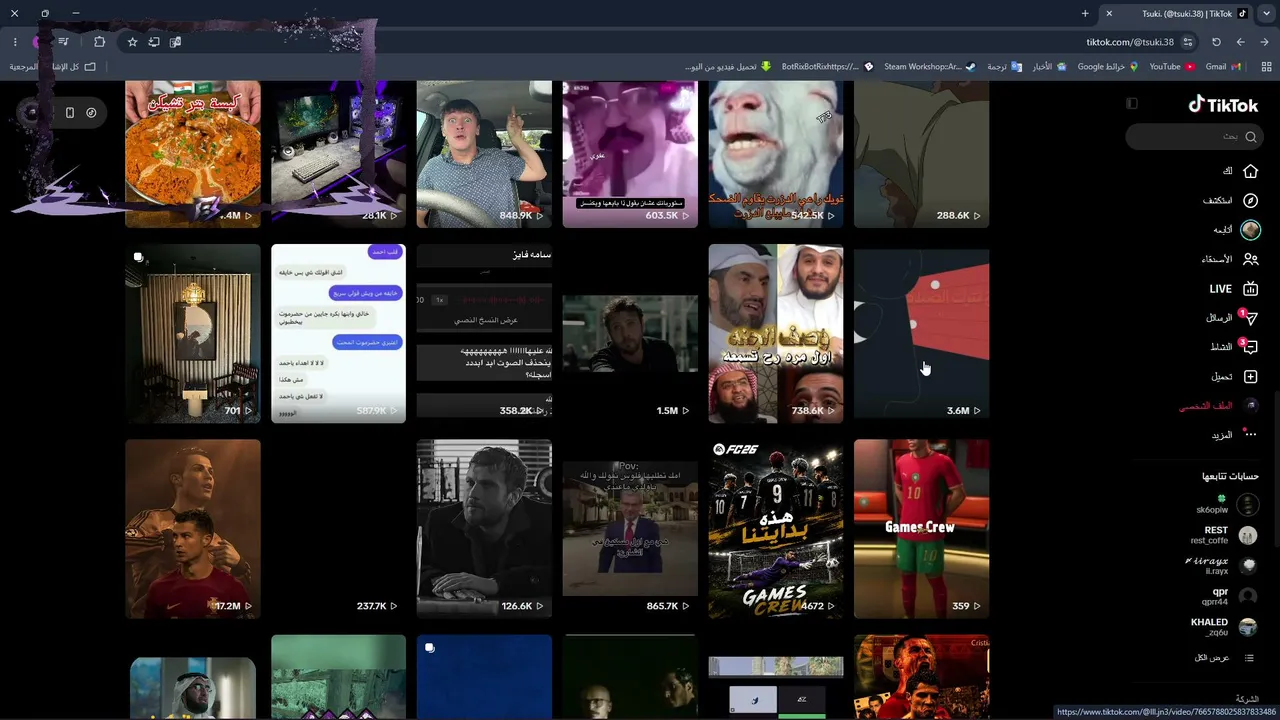
Task: Open the FC26 video with 4672 views
Action: [x=776, y=529]
